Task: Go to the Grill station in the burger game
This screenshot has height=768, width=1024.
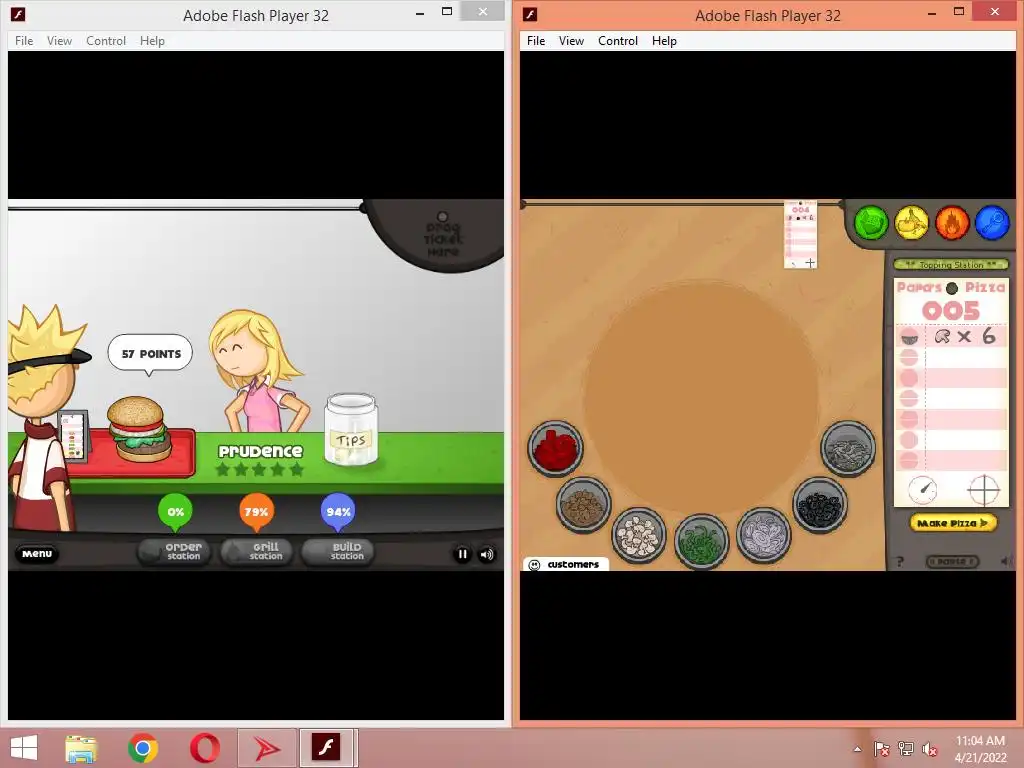Action: 256,552
